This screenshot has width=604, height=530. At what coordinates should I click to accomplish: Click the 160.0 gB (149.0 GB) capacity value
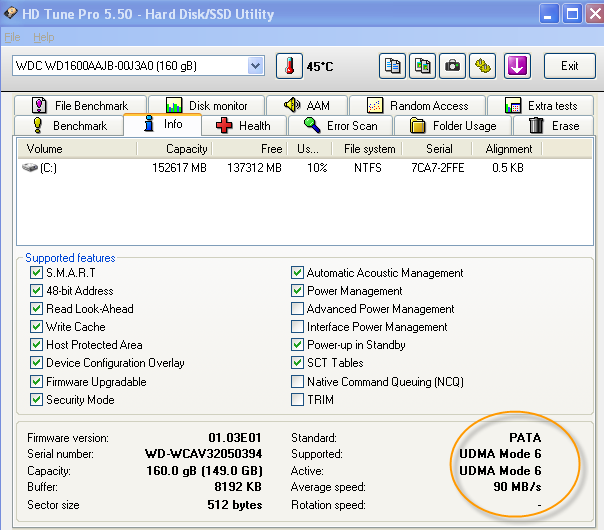(204, 471)
